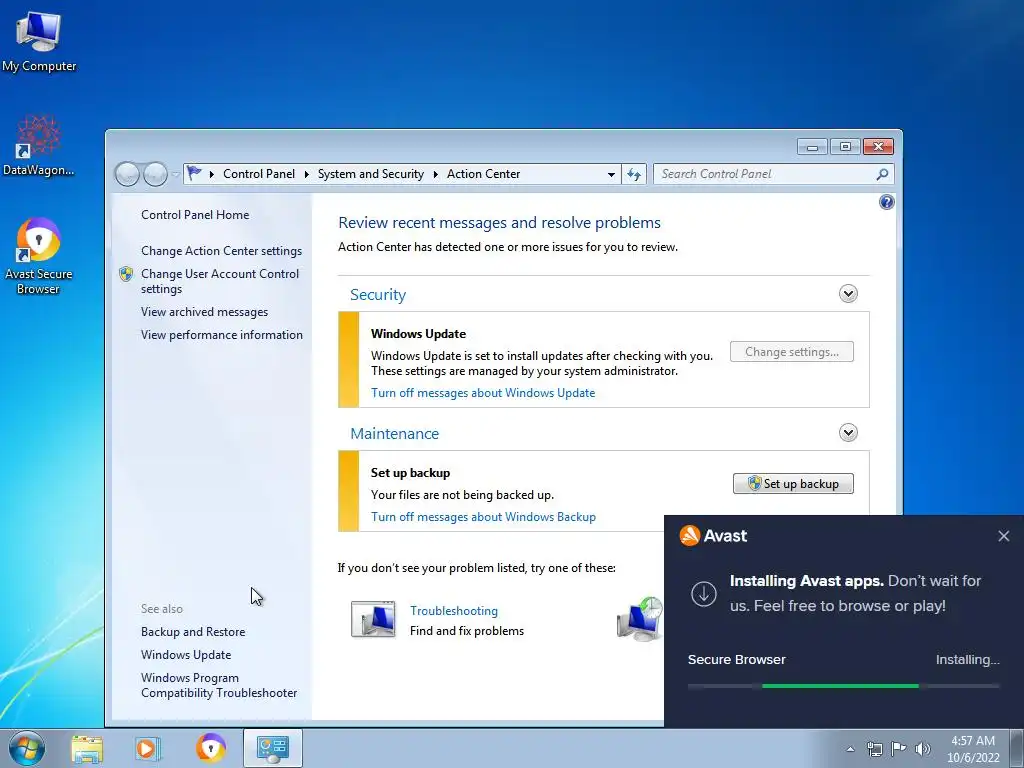Select Action Center breadcrumb
1024x768 pixels.
tap(483, 174)
